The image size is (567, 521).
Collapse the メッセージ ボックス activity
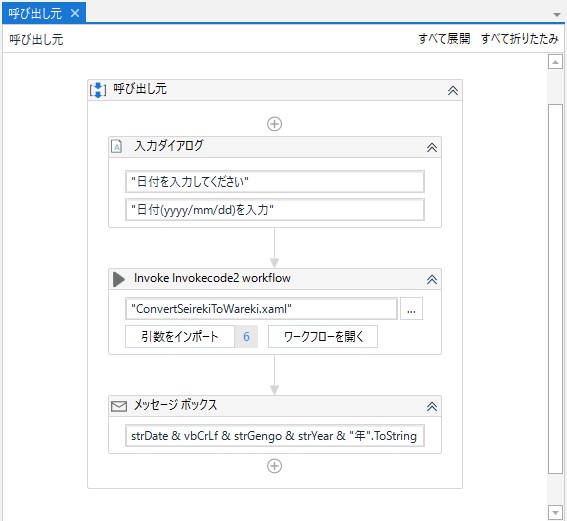[x=432, y=407]
